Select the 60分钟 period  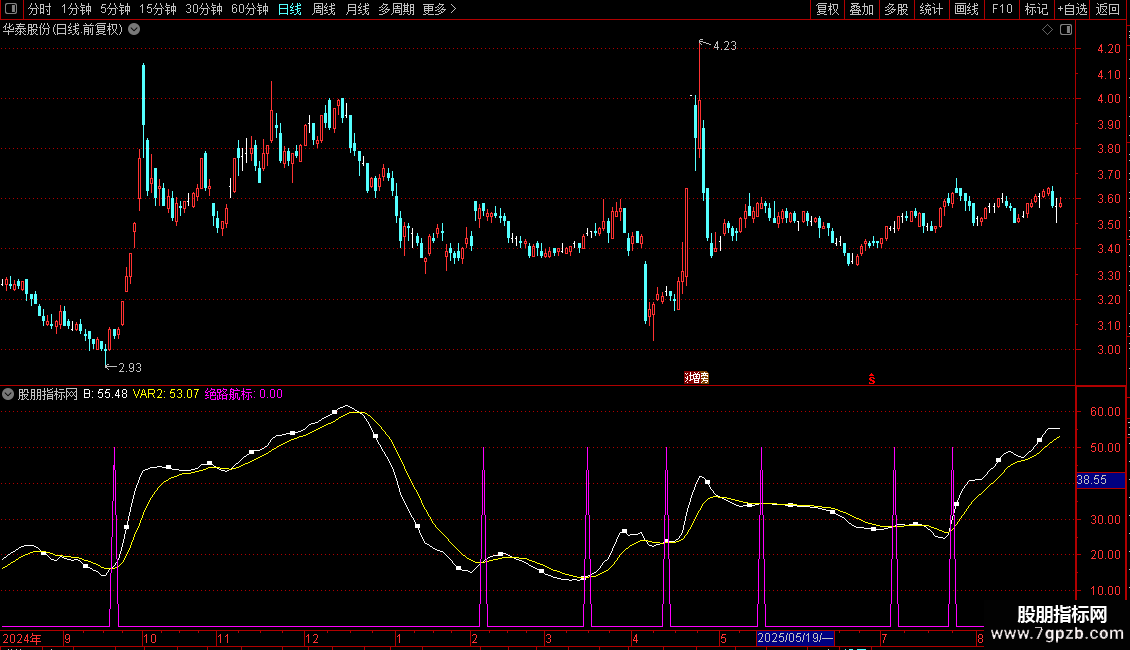250,9
